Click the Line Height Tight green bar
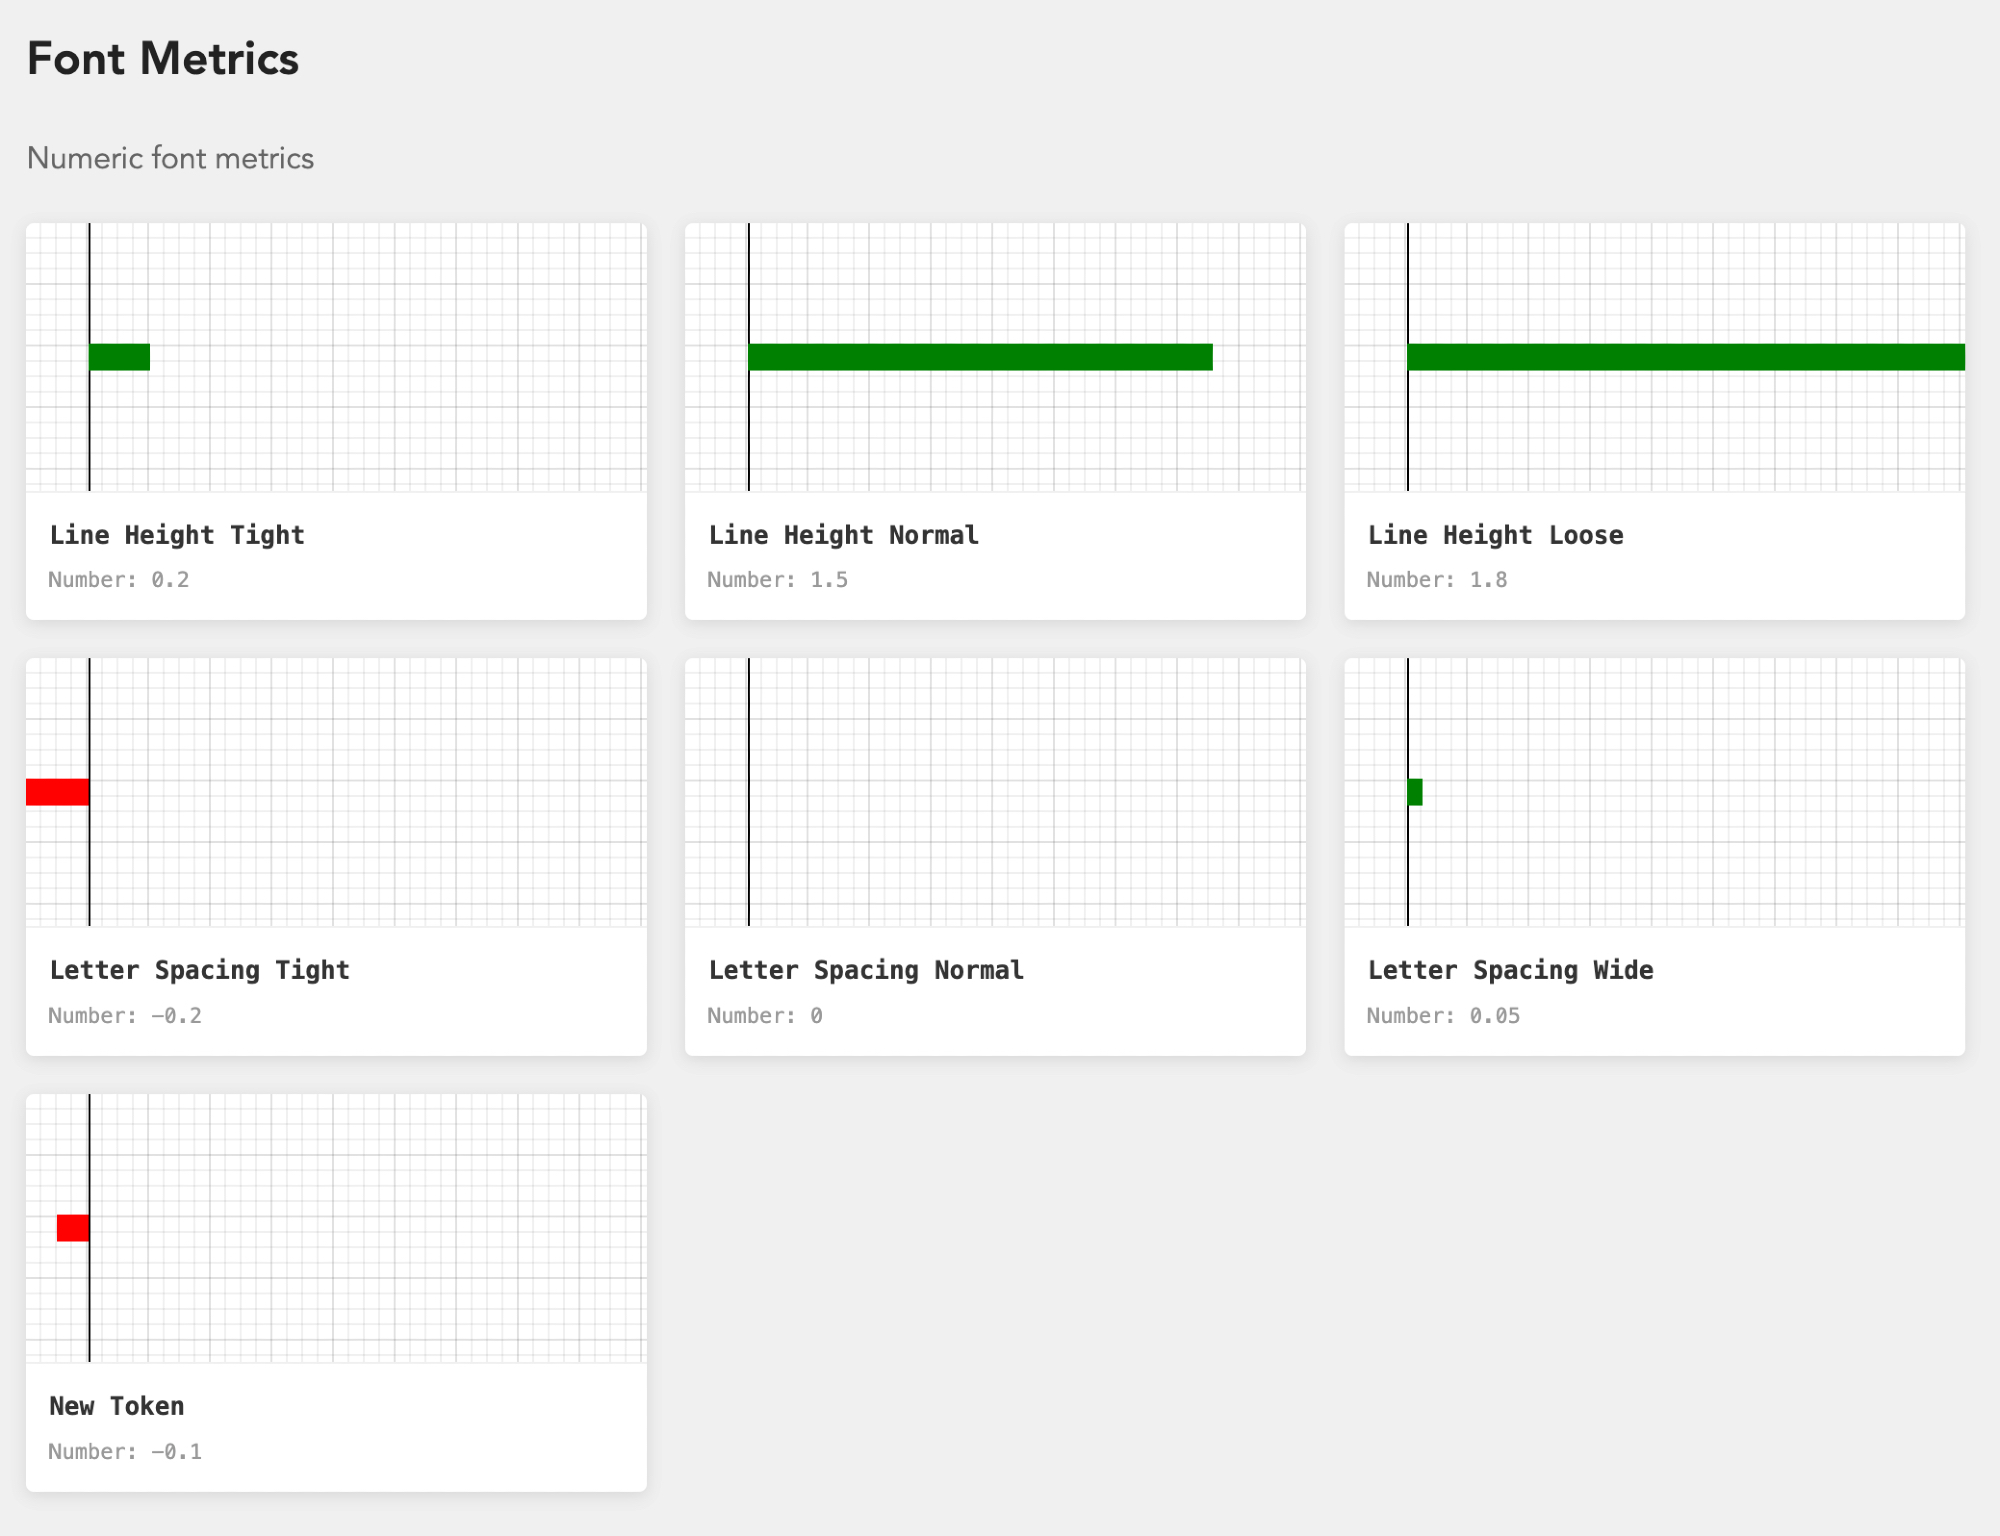 119,357
